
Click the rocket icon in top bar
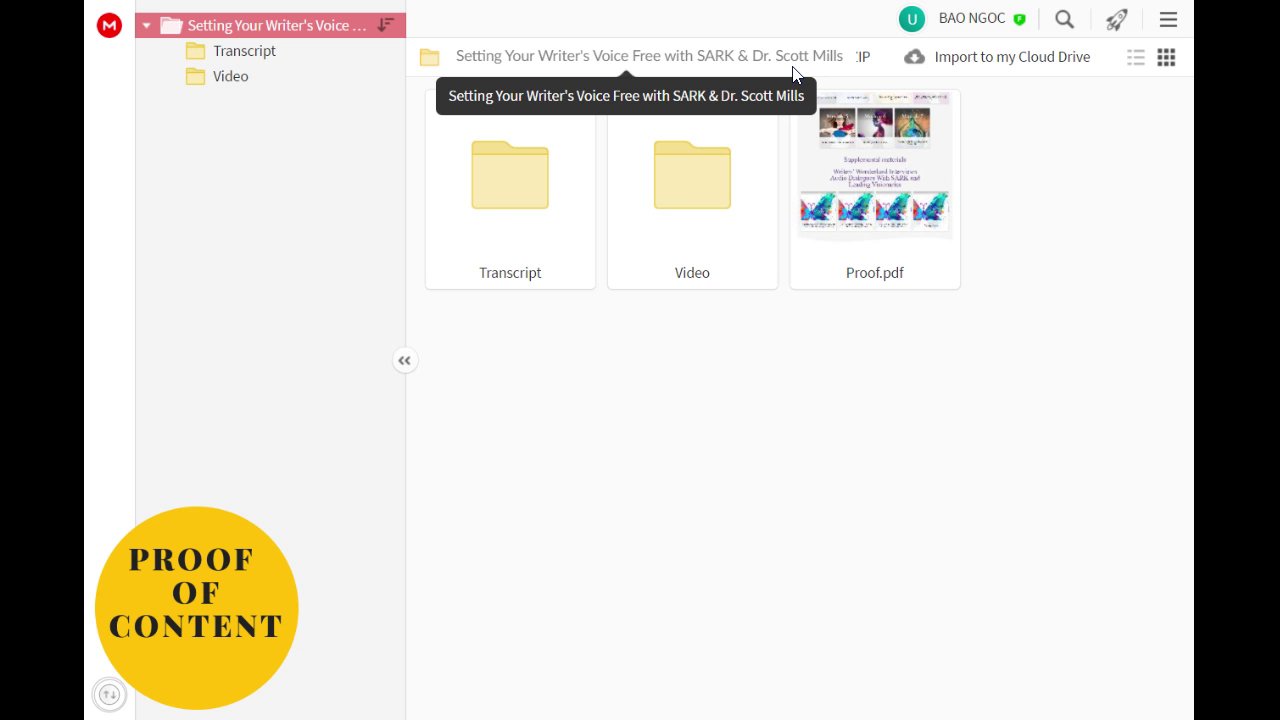(x=1117, y=19)
